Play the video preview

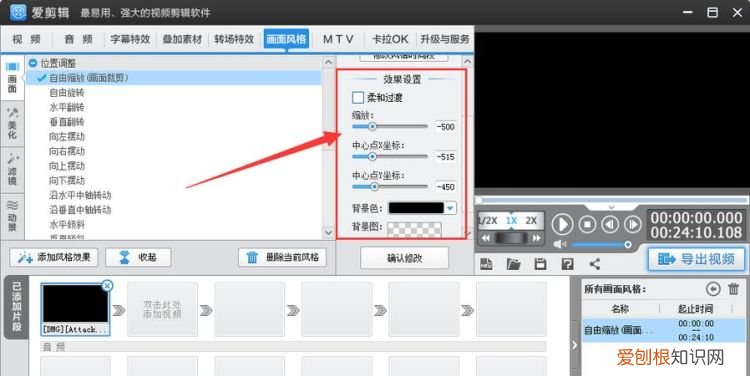[x=562, y=224]
